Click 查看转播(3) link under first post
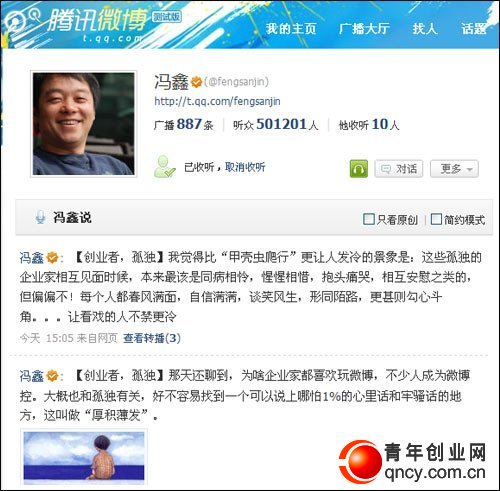 tap(152, 338)
